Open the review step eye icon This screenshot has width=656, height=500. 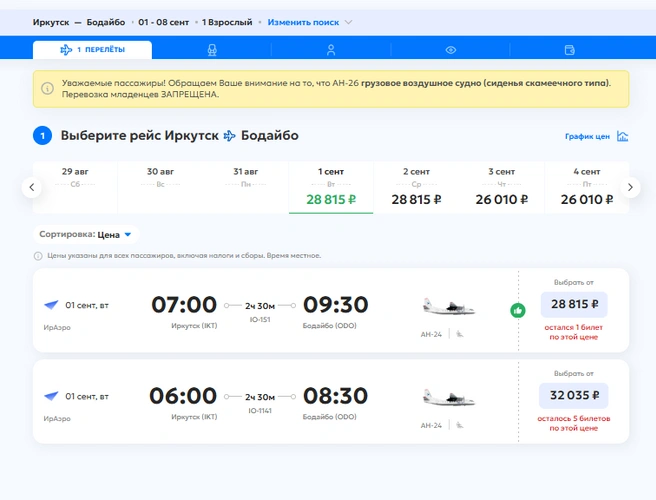coord(451,50)
